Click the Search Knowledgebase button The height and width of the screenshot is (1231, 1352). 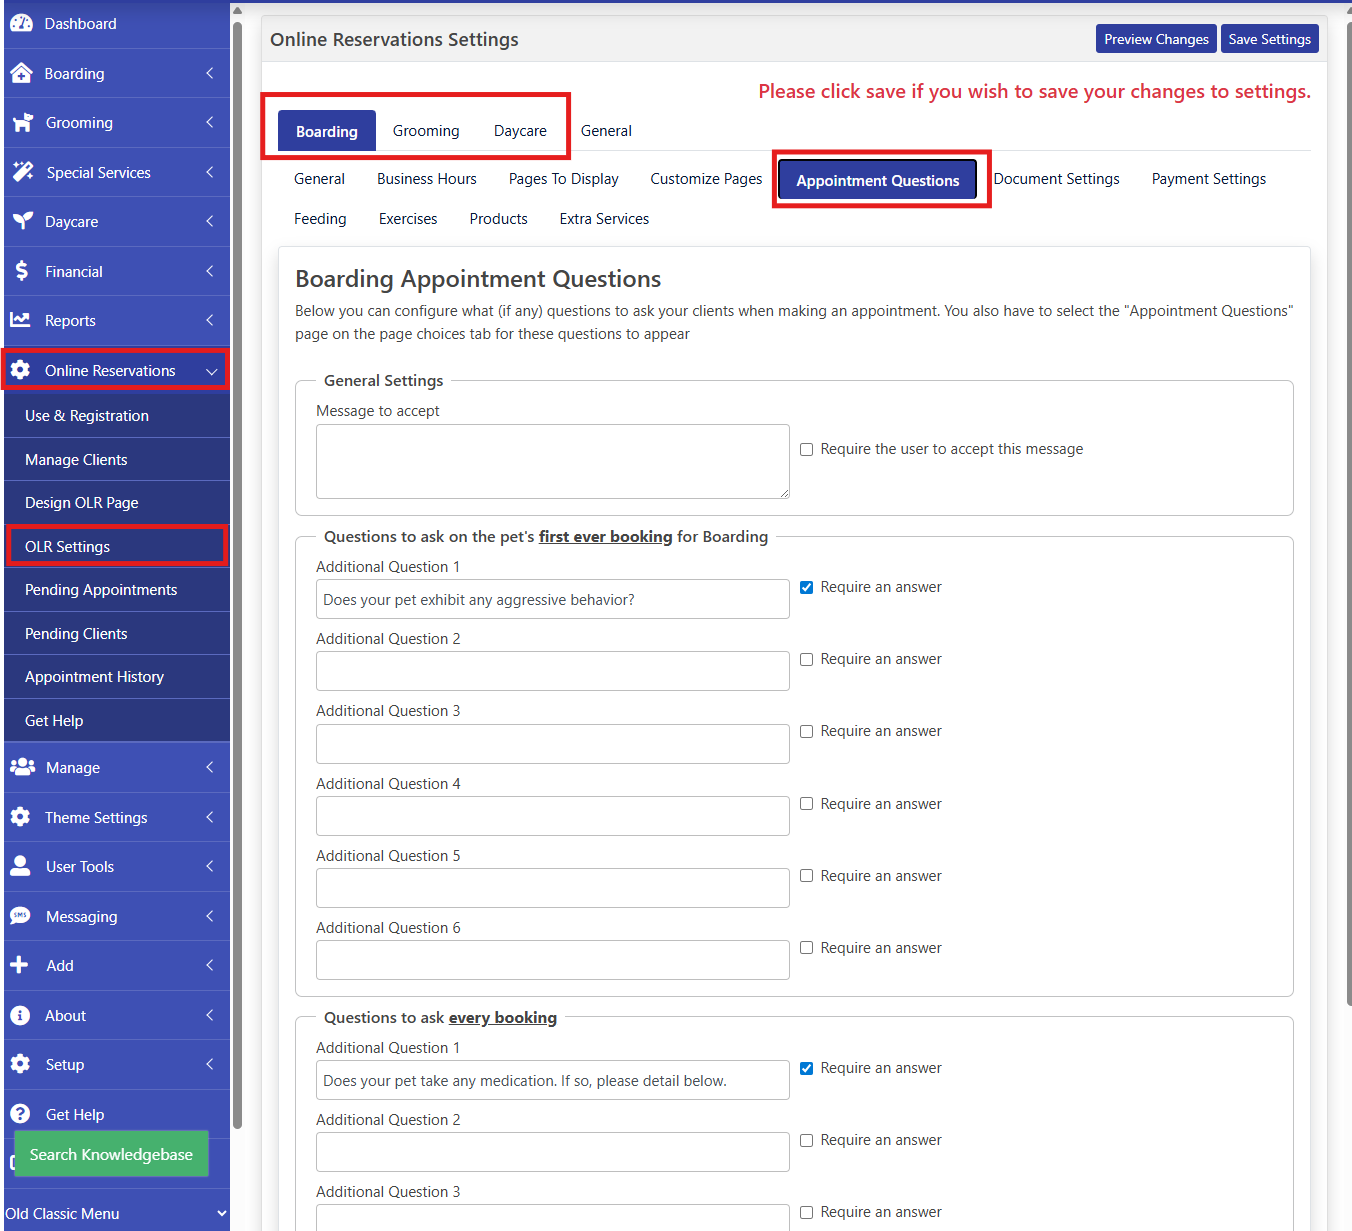pos(111,1154)
